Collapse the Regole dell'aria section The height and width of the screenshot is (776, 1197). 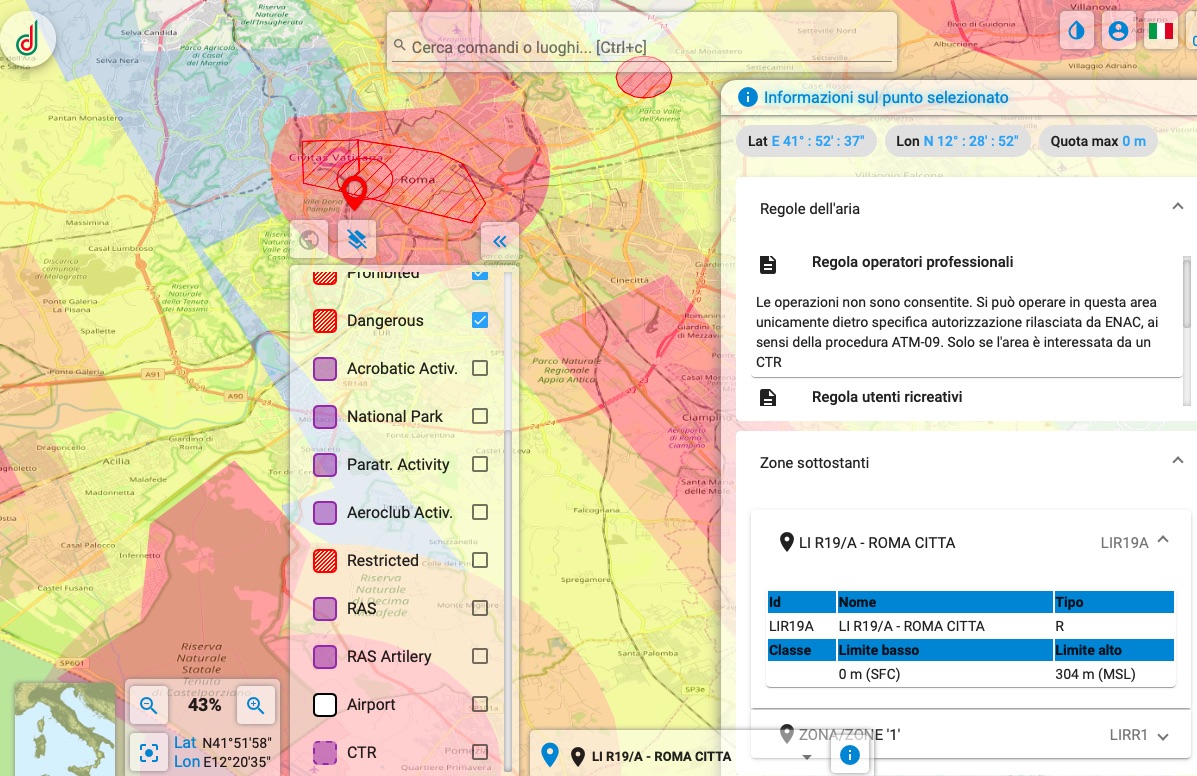1177,207
